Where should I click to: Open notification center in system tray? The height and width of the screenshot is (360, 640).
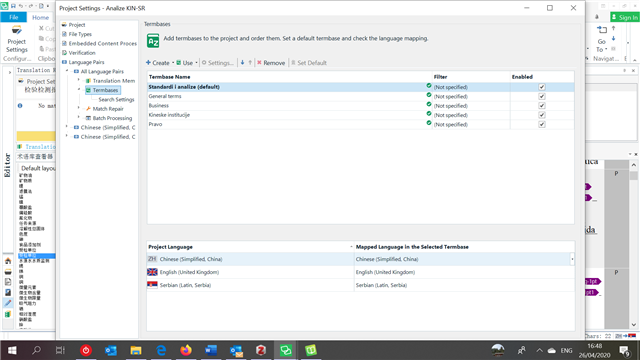[624, 351]
